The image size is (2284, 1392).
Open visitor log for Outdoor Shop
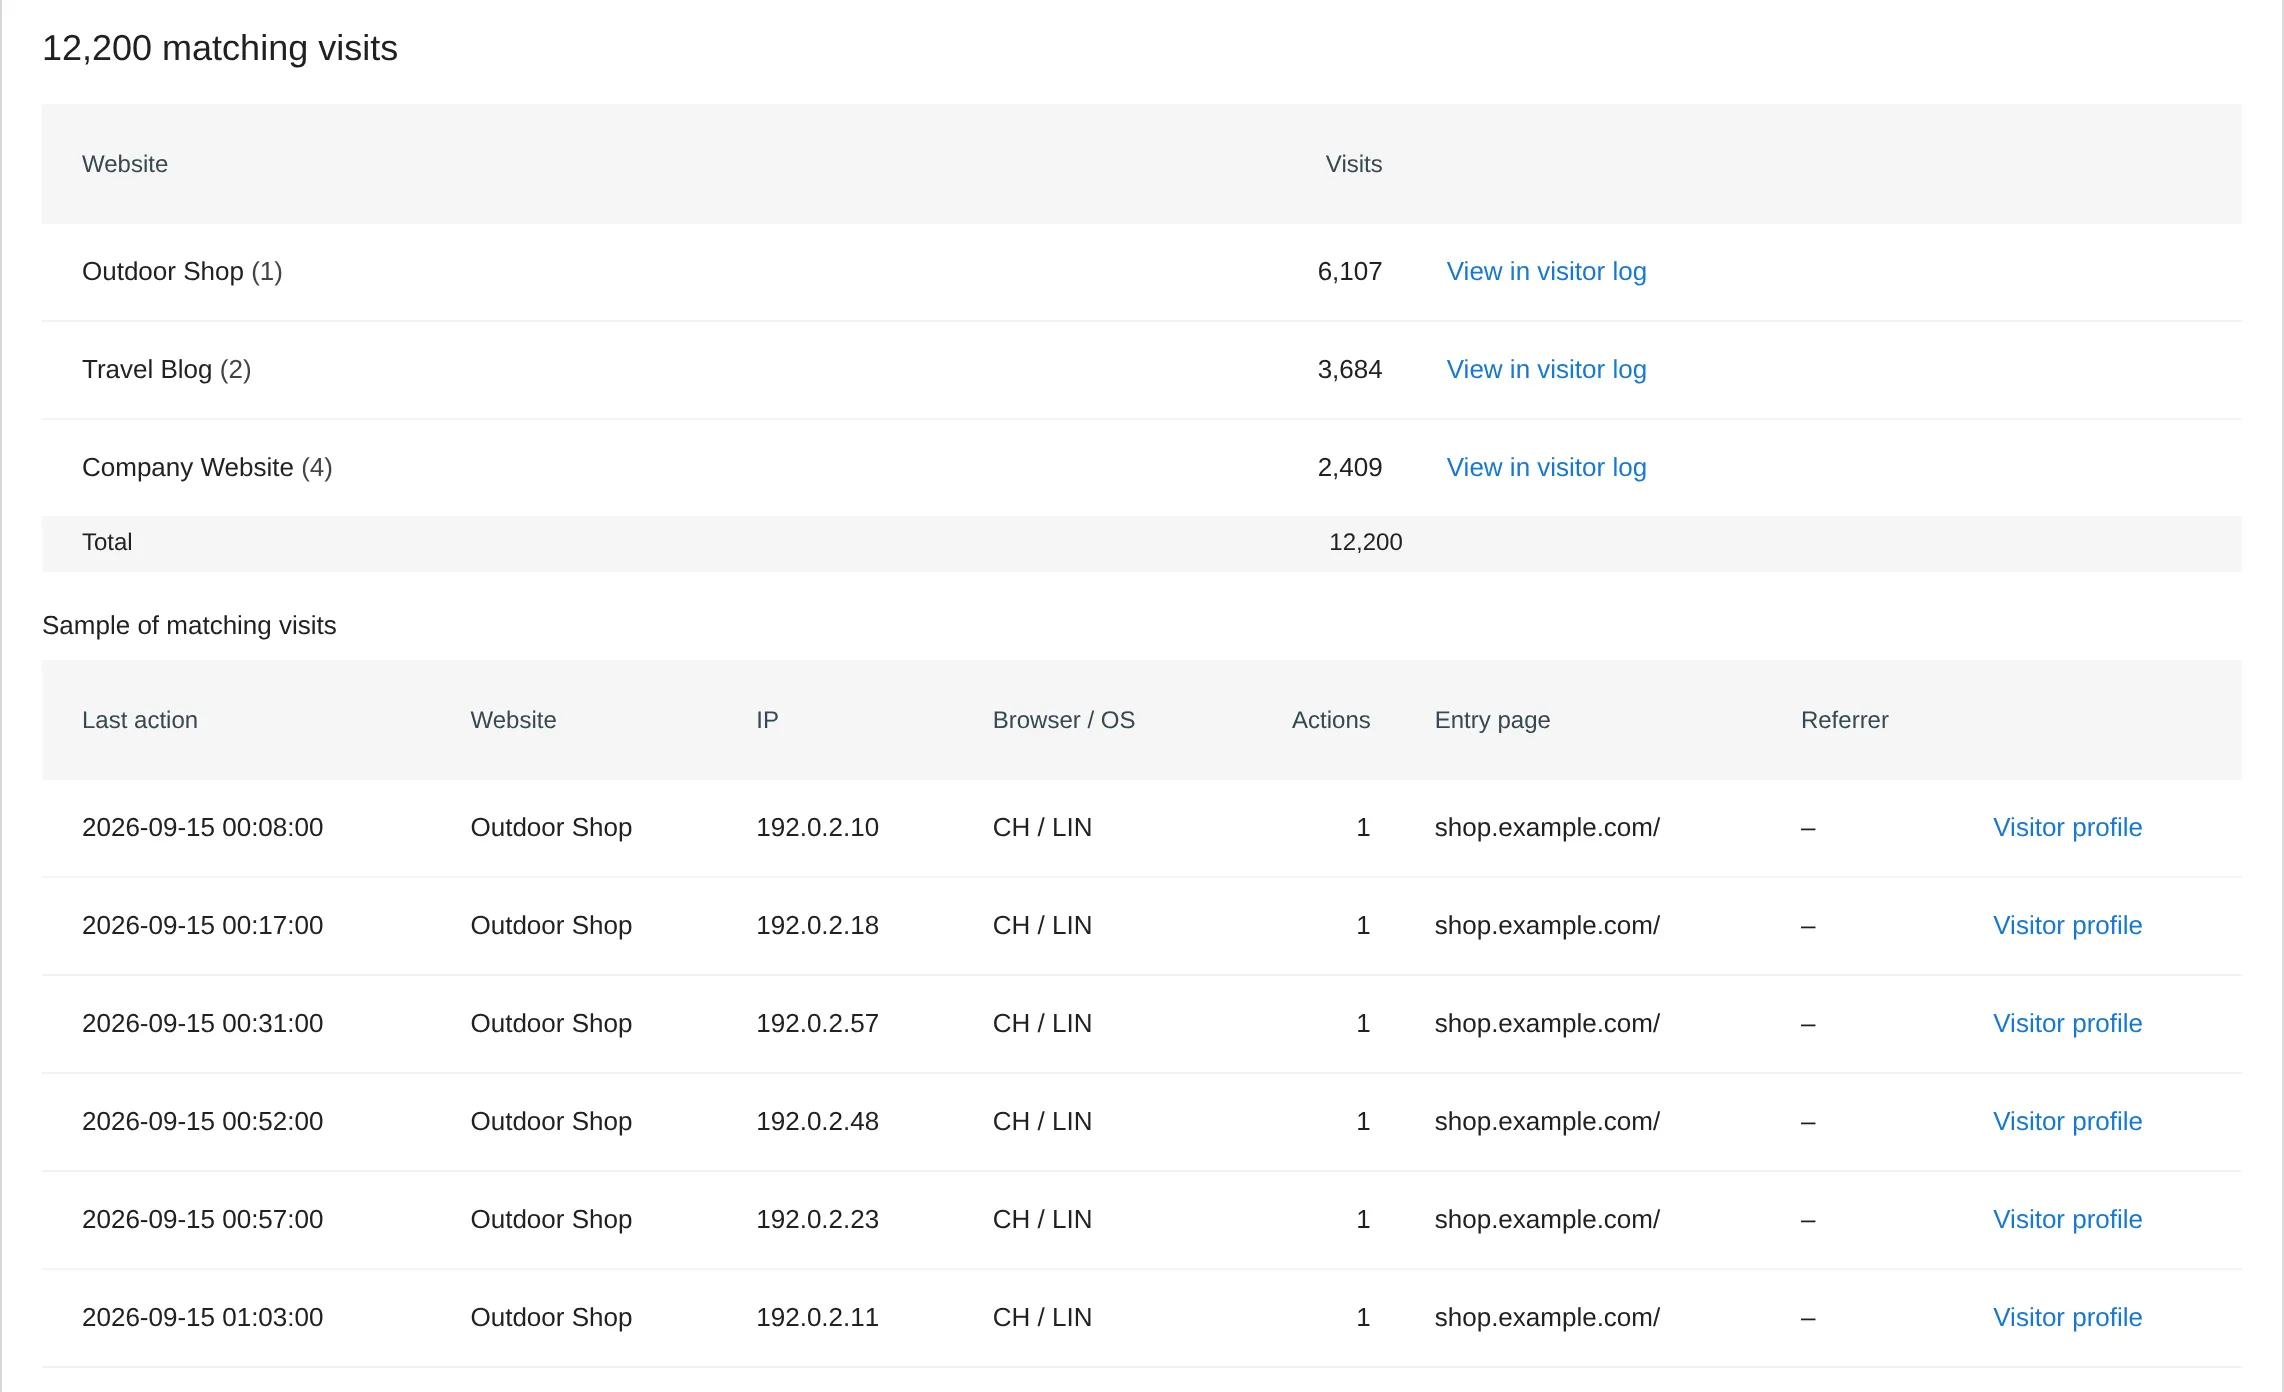click(1546, 271)
